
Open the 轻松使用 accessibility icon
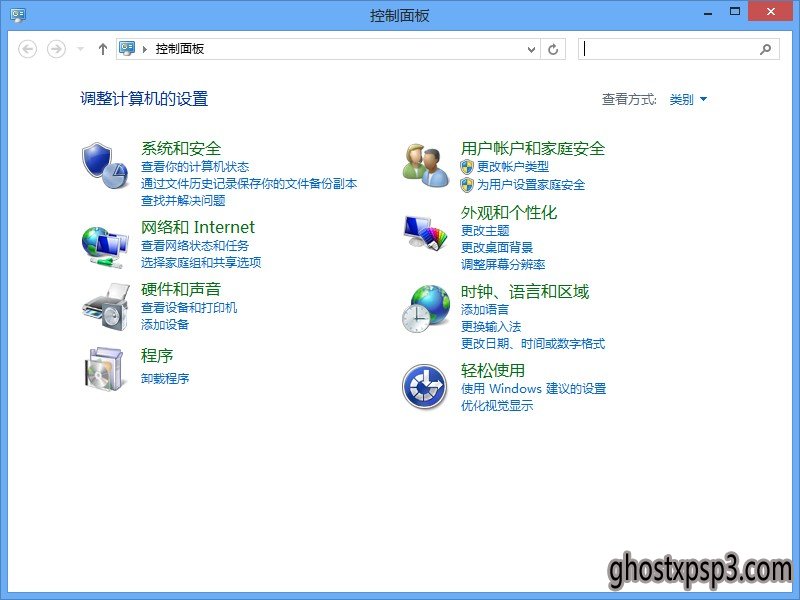(424, 386)
